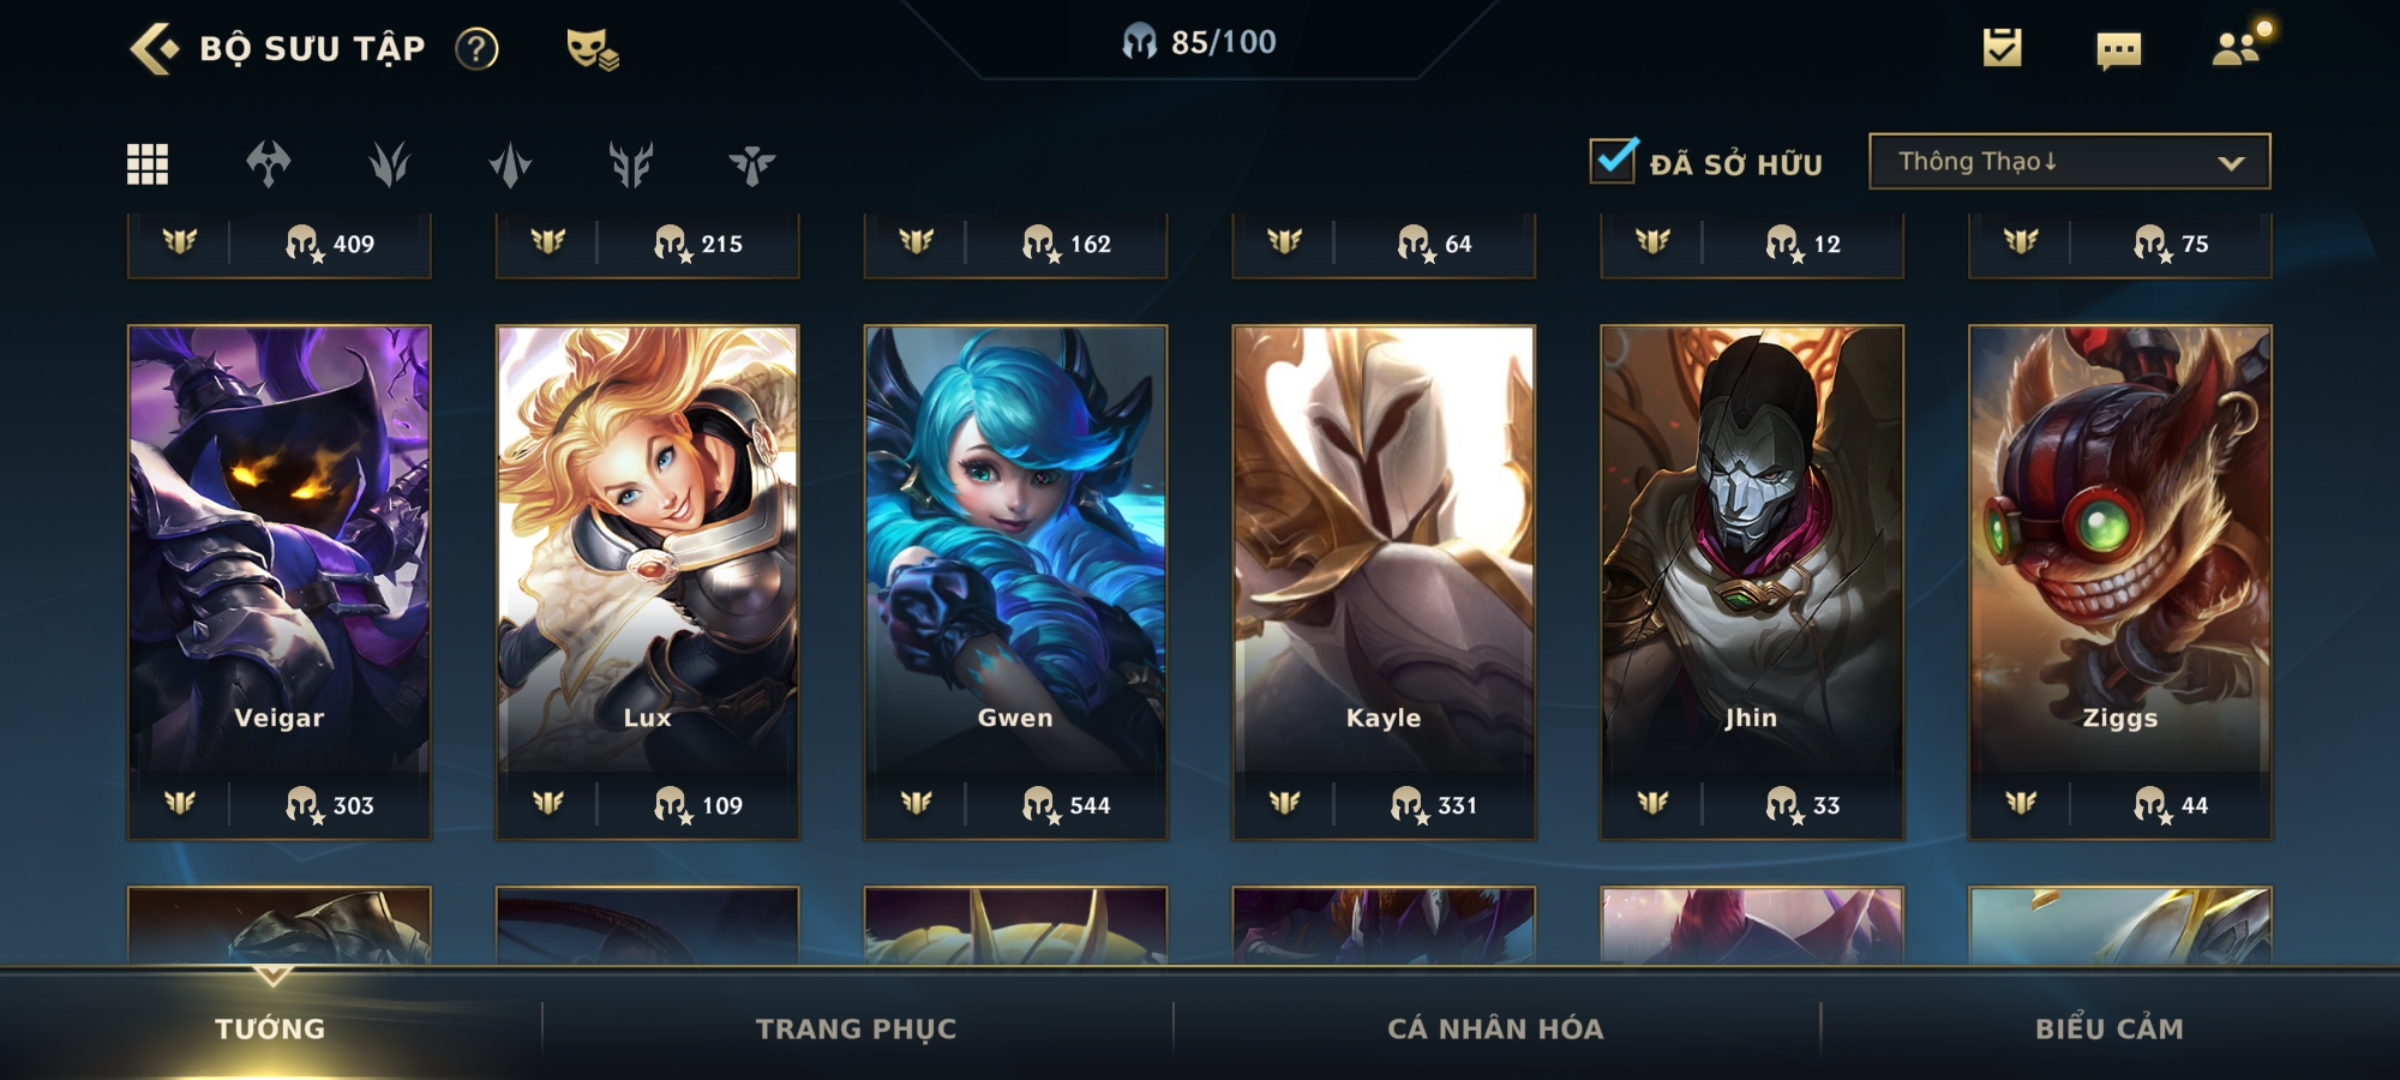Open the chat message icon
The width and height of the screenshot is (2400, 1080).
click(2118, 50)
